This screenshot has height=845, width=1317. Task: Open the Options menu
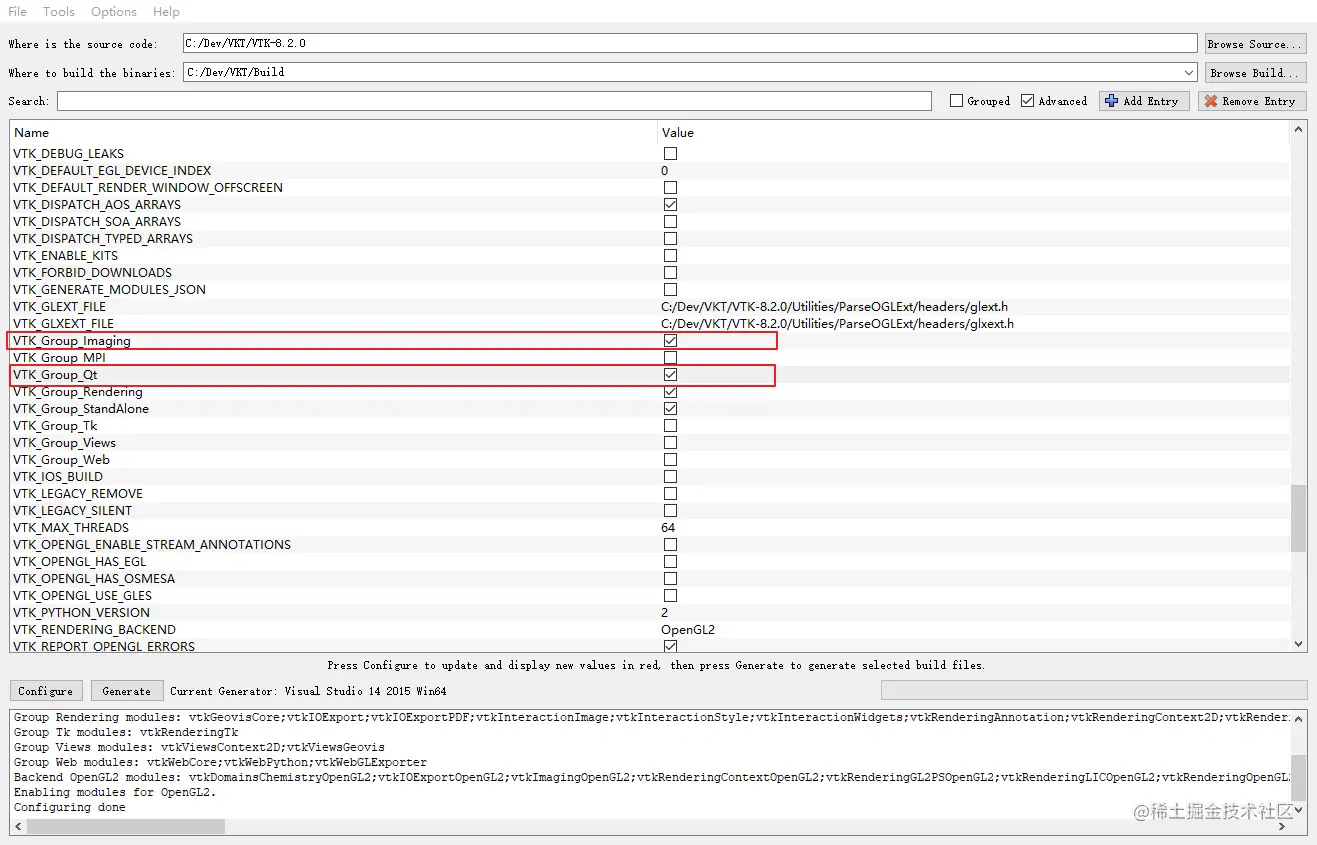pyautogui.click(x=114, y=12)
